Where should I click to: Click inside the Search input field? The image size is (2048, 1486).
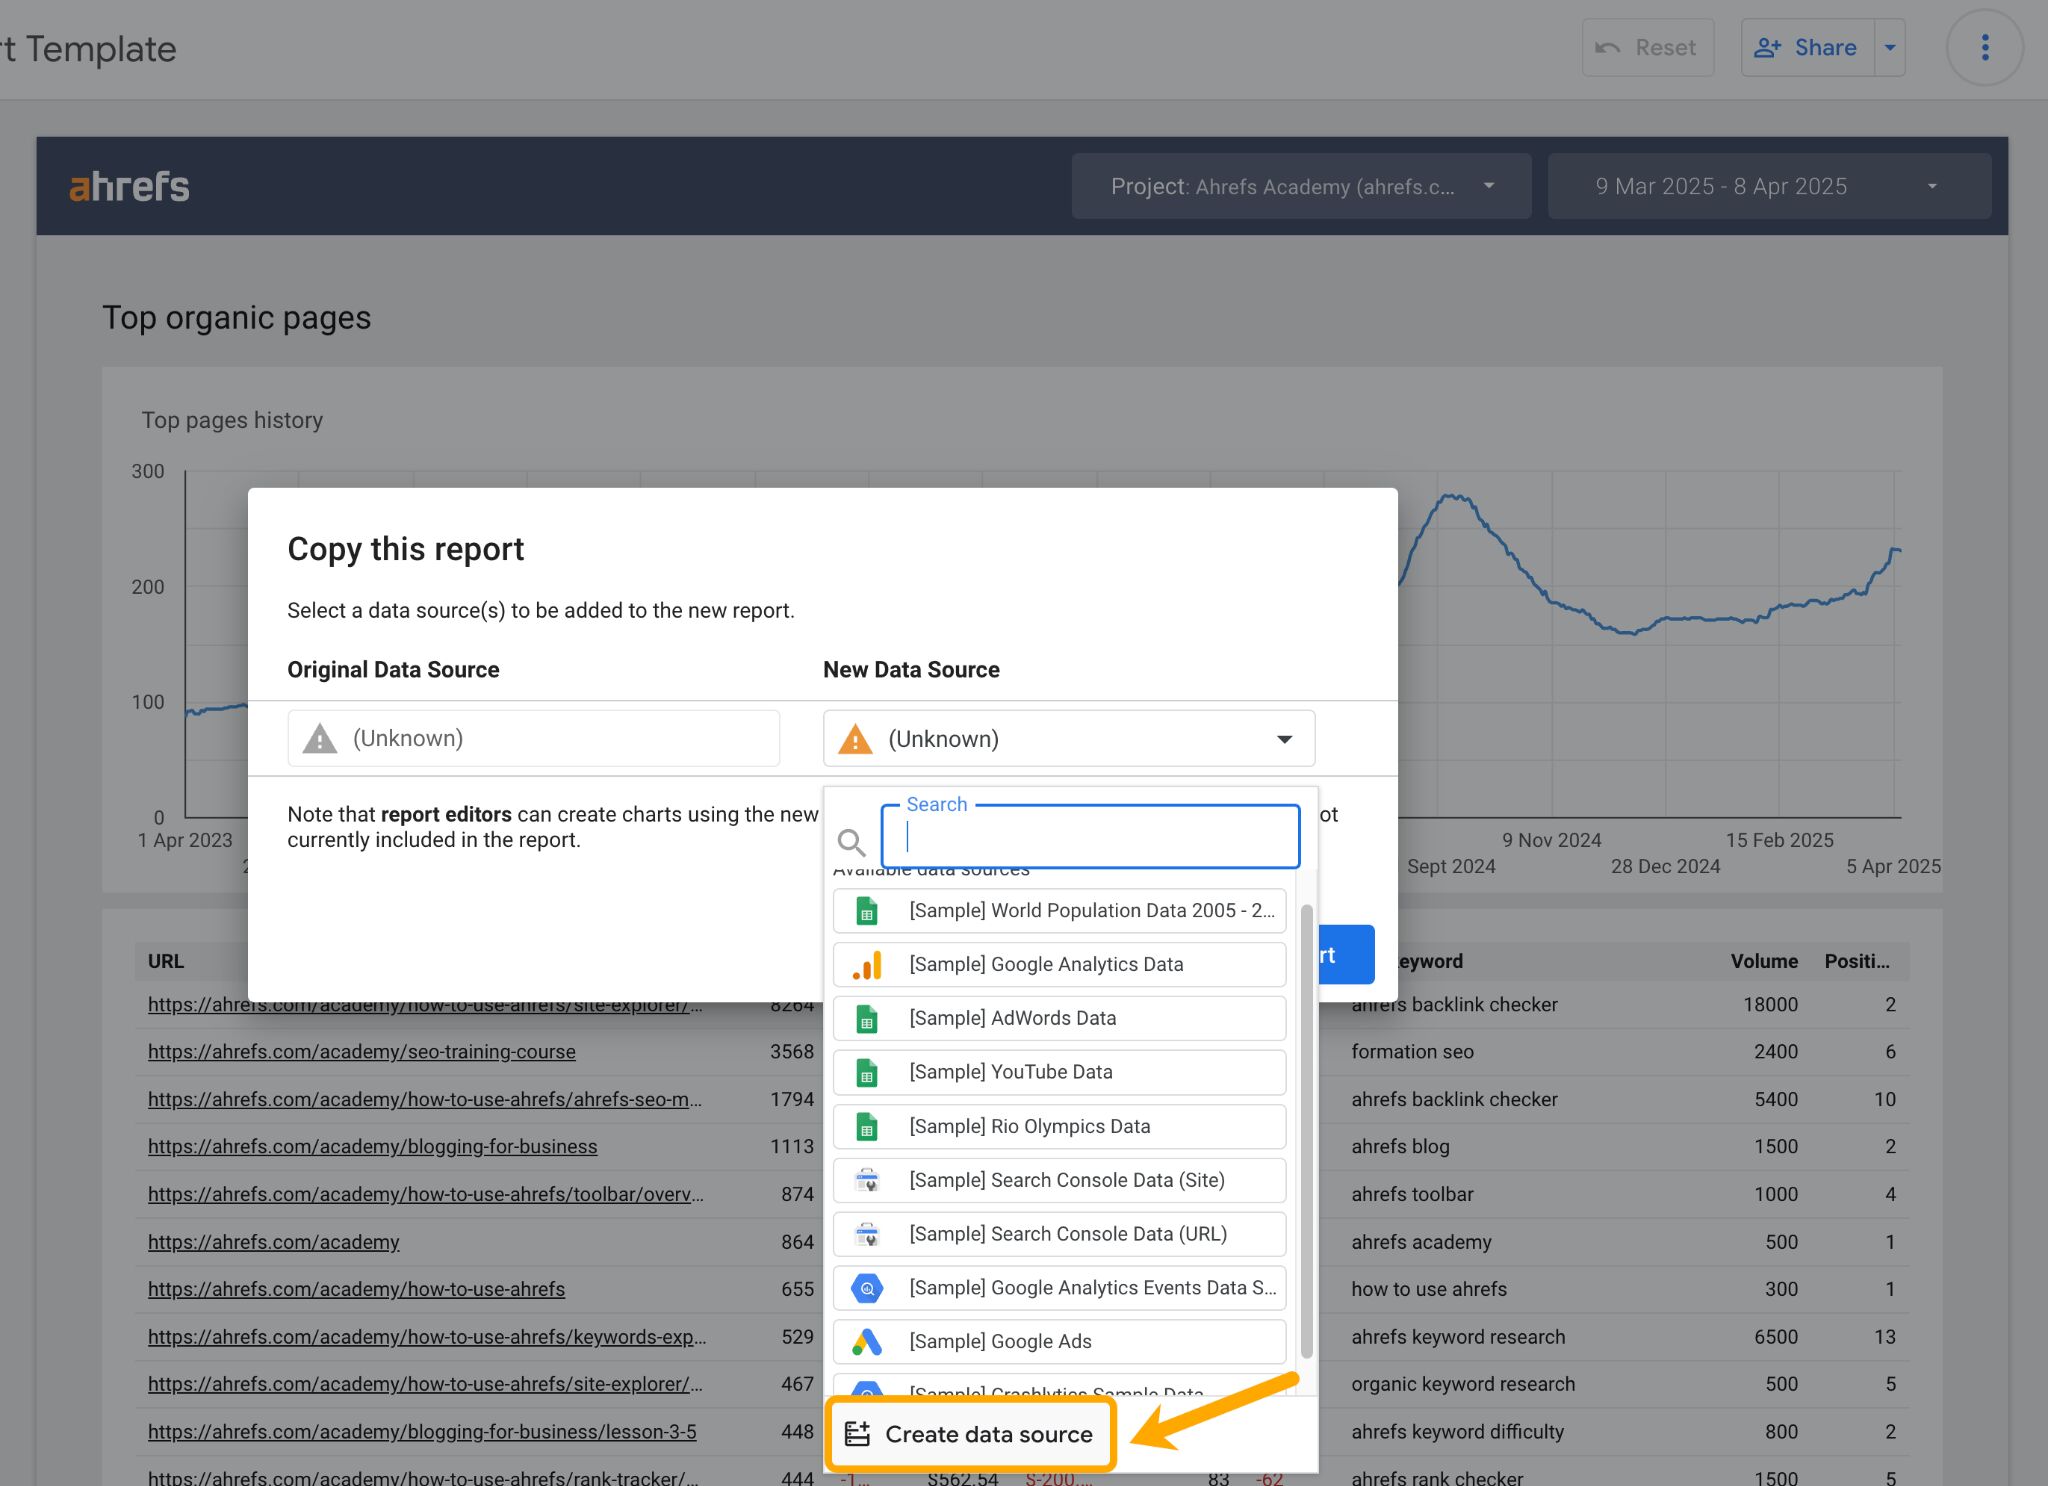[x=1089, y=837]
